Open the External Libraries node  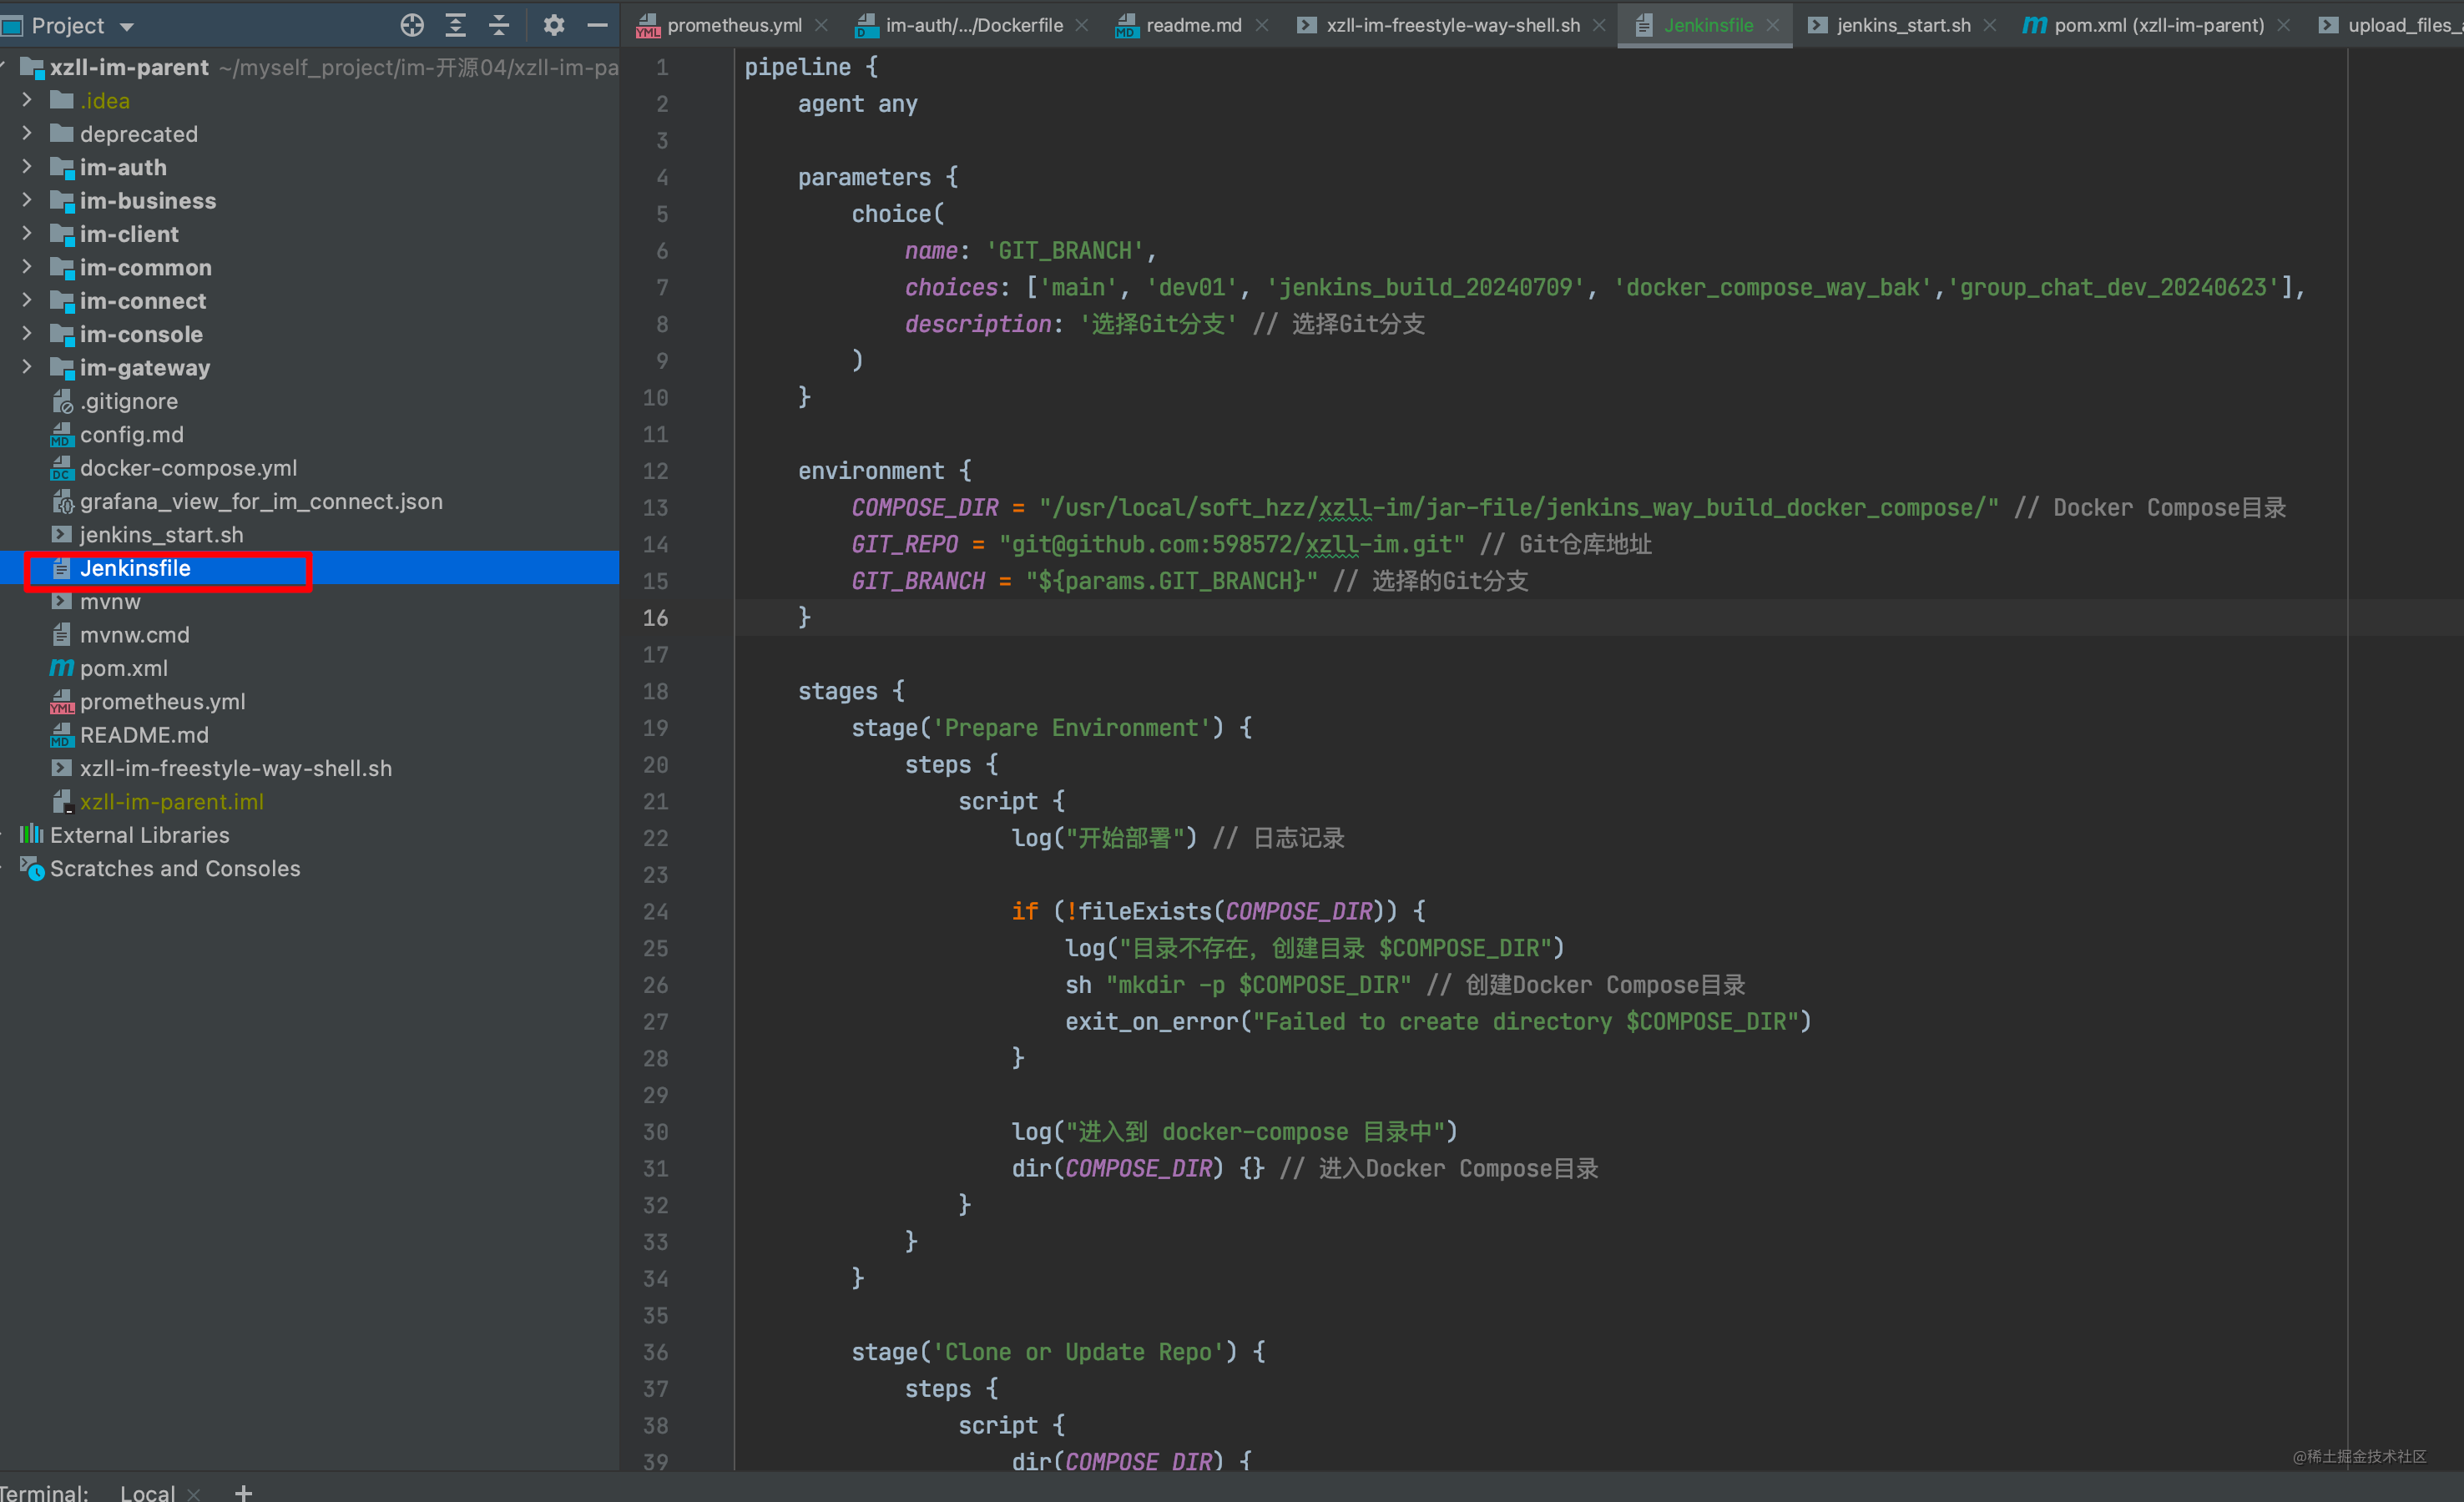pyautogui.click(x=139, y=835)
